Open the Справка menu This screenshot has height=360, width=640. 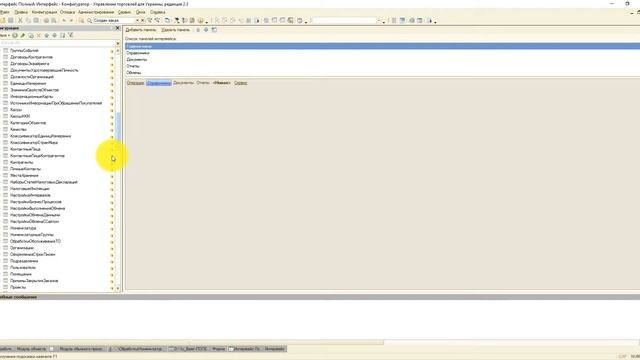(158, 12)
